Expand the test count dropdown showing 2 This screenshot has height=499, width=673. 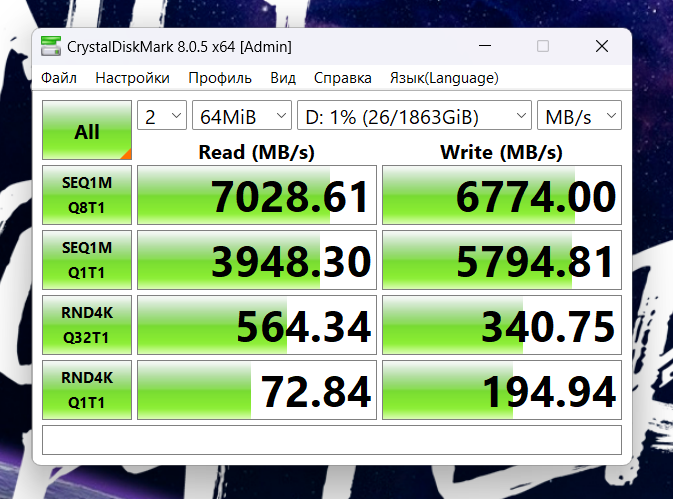pos(162,115)
